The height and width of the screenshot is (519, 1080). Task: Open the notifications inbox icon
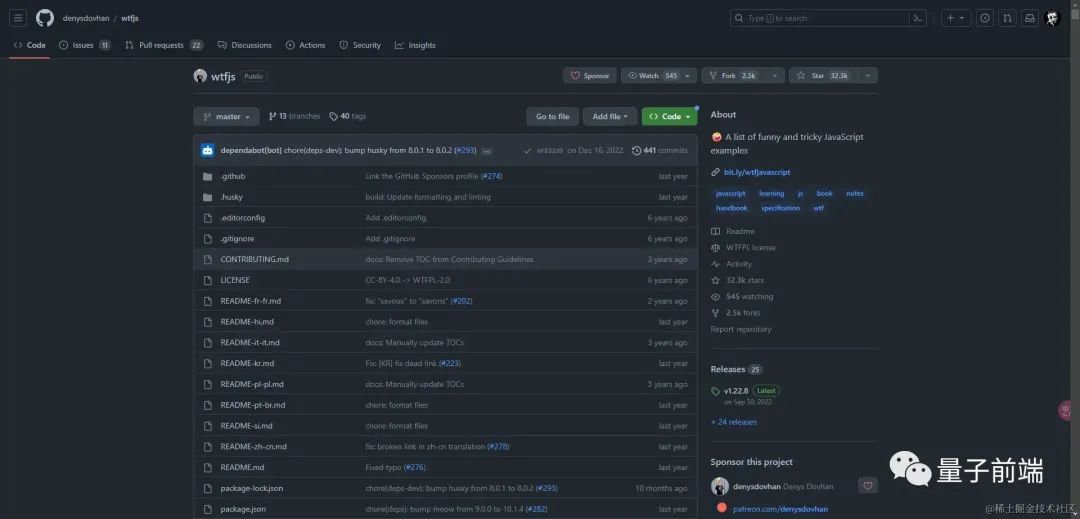[x=1029, y=19]
